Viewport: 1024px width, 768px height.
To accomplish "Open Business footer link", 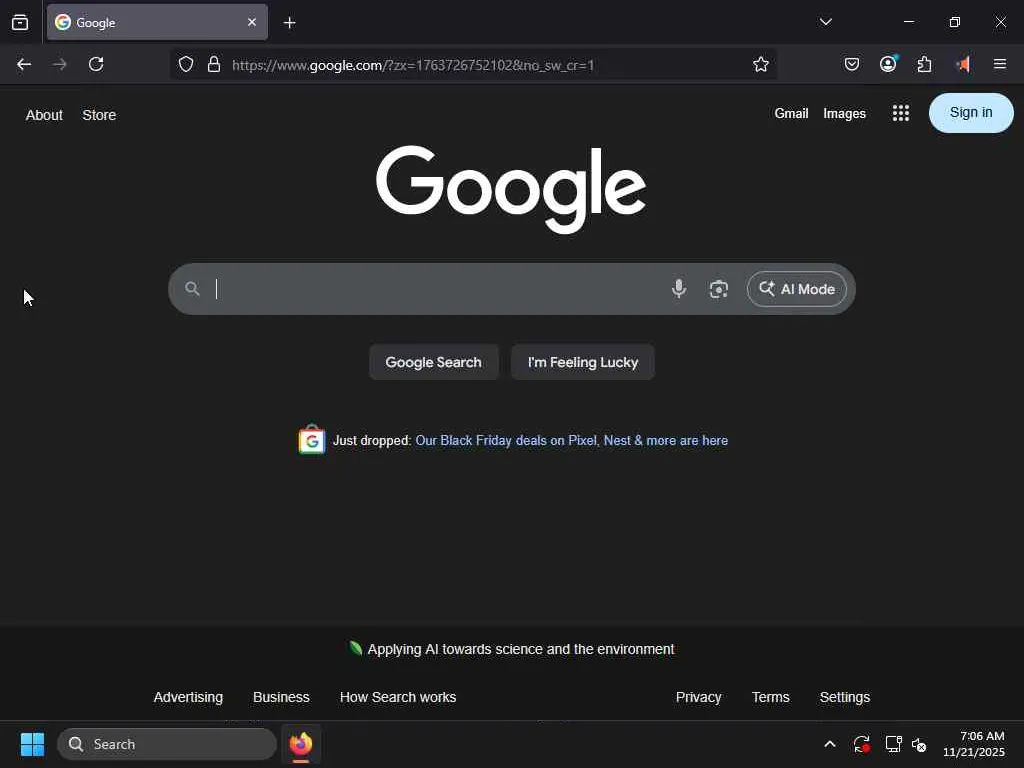I will pyautogui.click(x=281, y=697).
